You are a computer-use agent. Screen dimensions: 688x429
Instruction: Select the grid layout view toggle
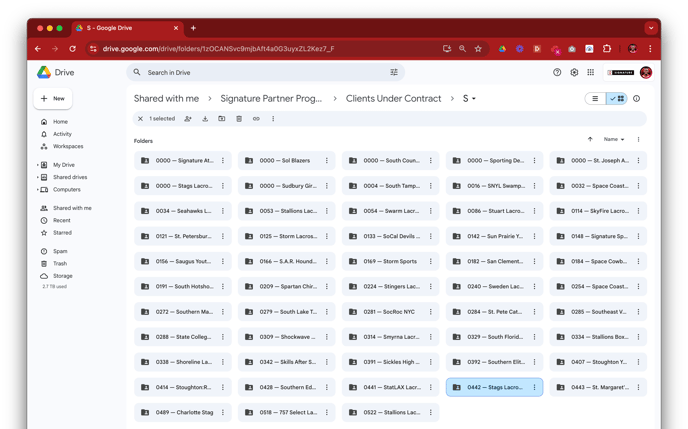(616, 99)
